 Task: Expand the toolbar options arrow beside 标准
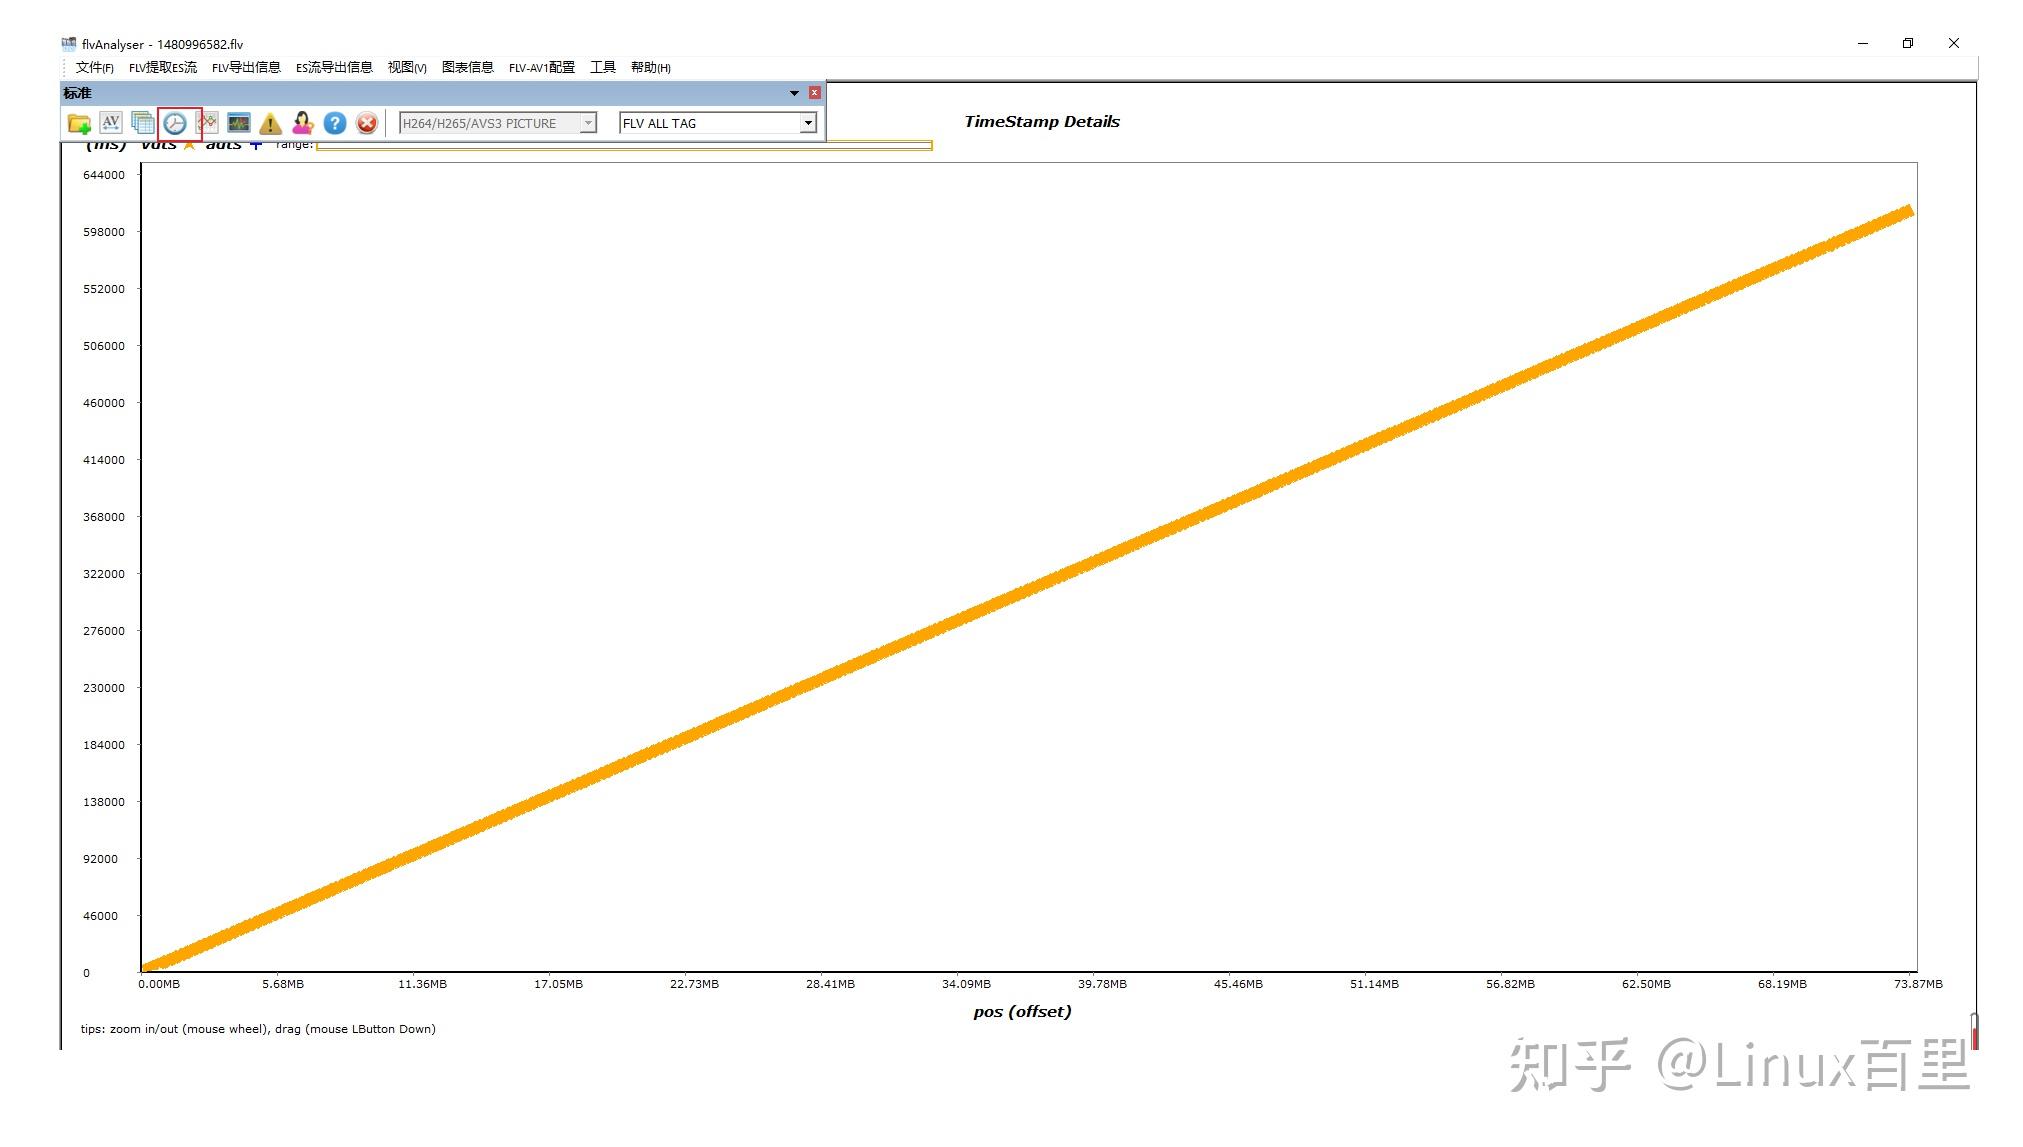coord(794,93)
